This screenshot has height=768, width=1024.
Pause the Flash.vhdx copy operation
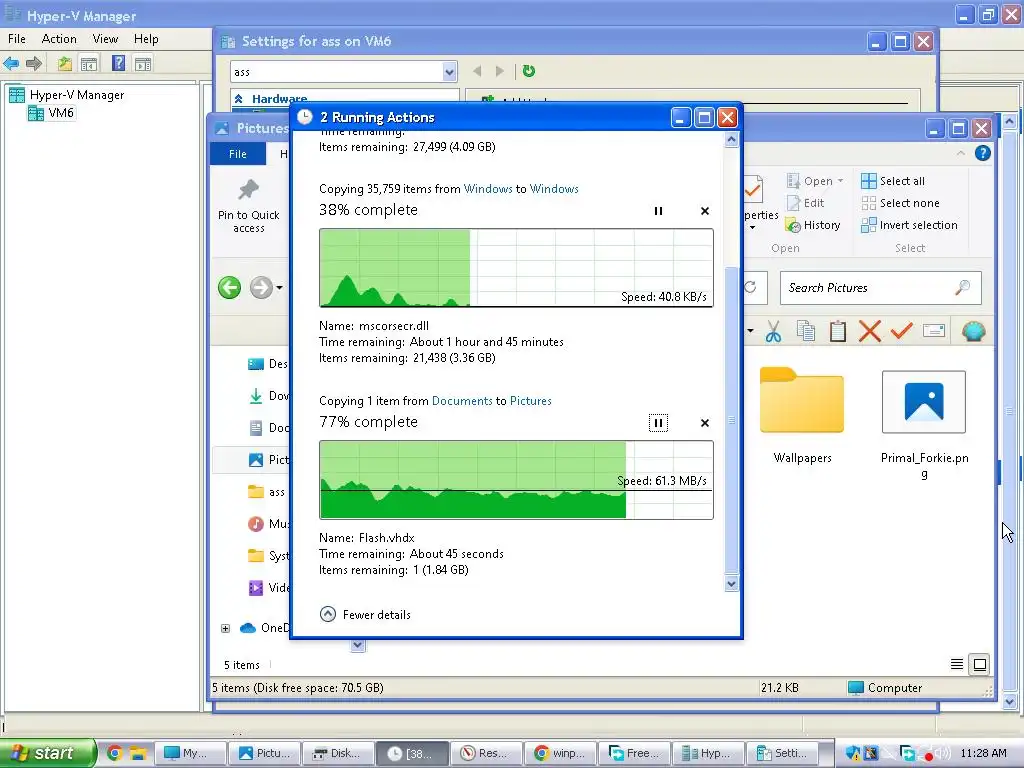coord(658,423)
